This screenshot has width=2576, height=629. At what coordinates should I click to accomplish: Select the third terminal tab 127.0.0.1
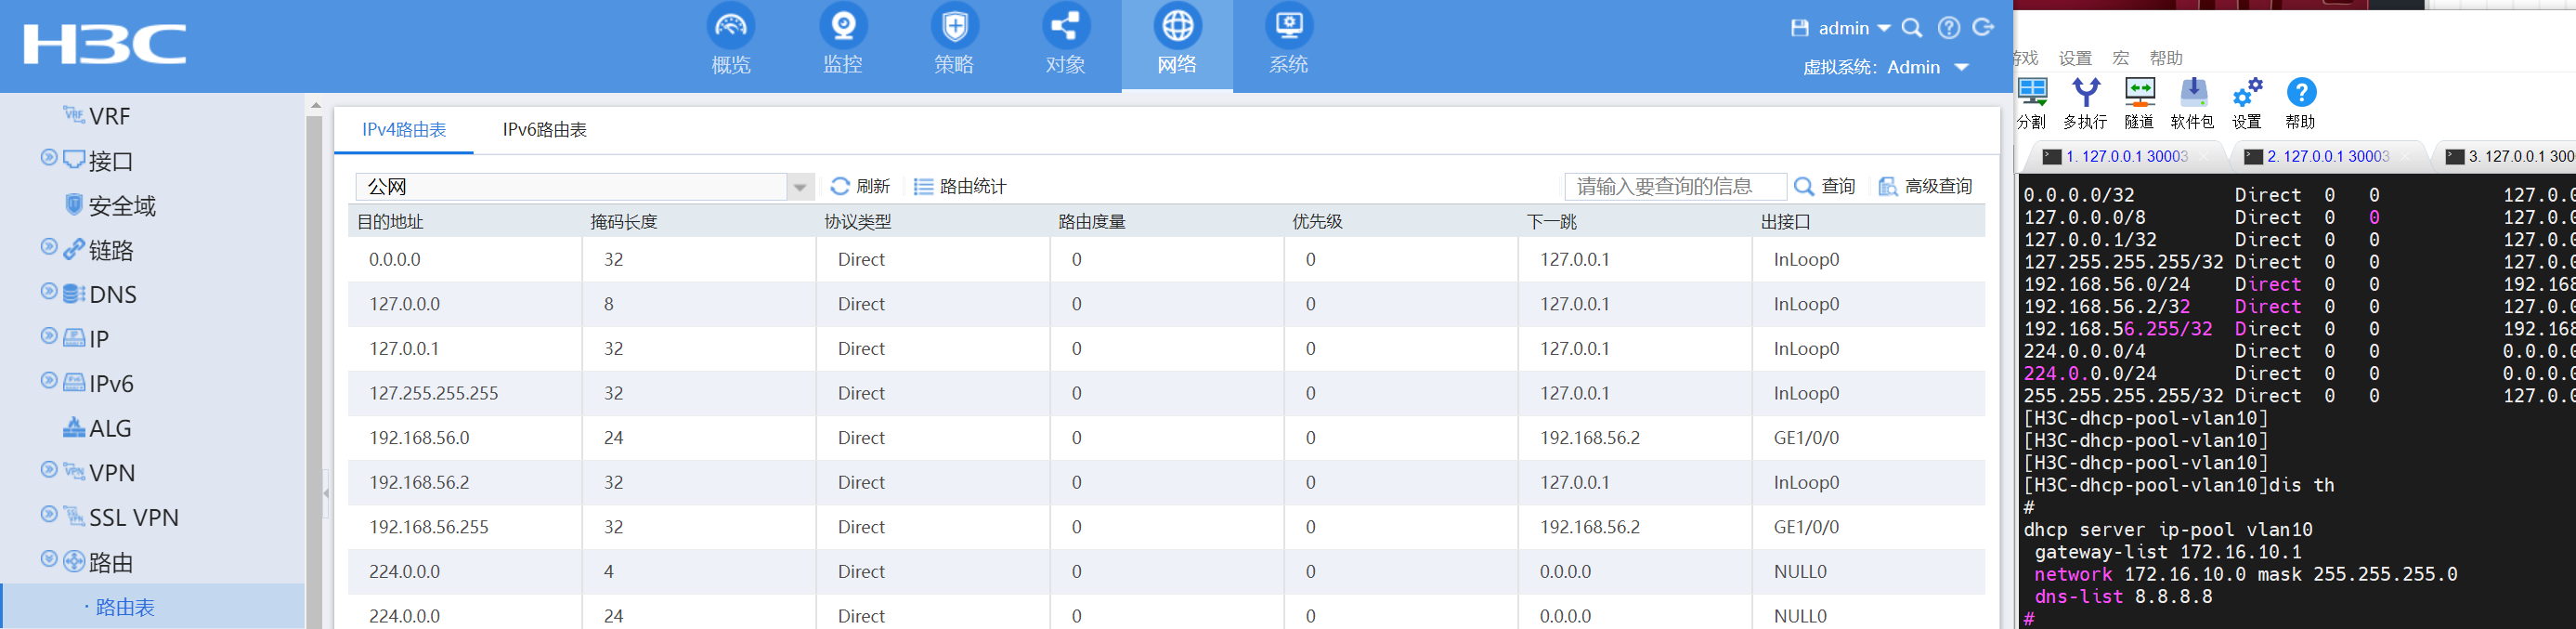2510,156
